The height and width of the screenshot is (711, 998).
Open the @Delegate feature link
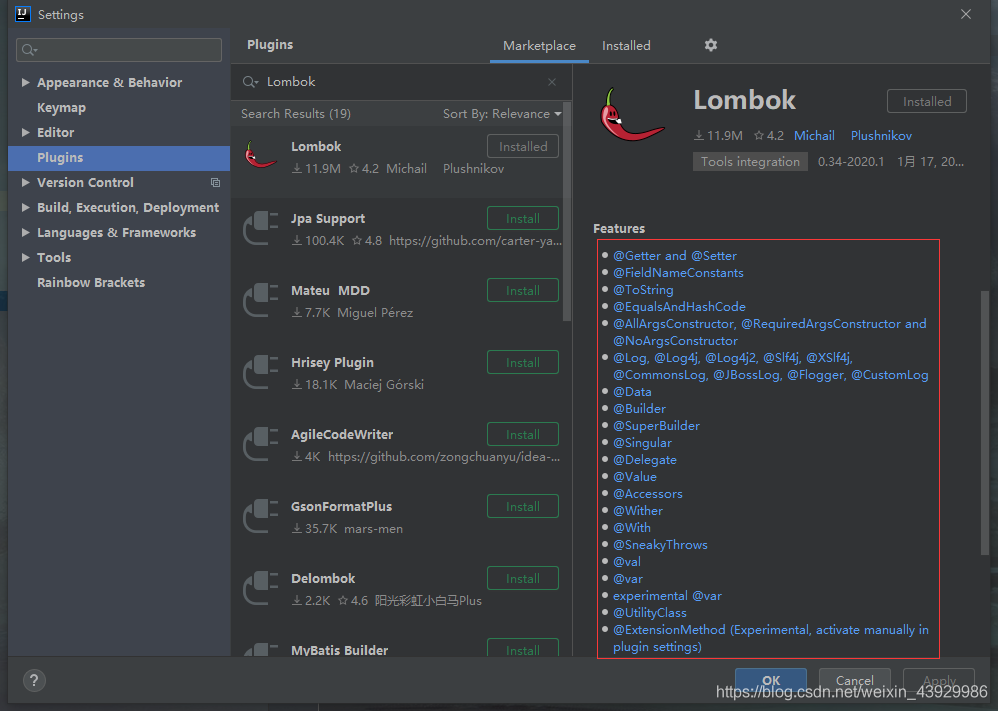click(645, 460)
